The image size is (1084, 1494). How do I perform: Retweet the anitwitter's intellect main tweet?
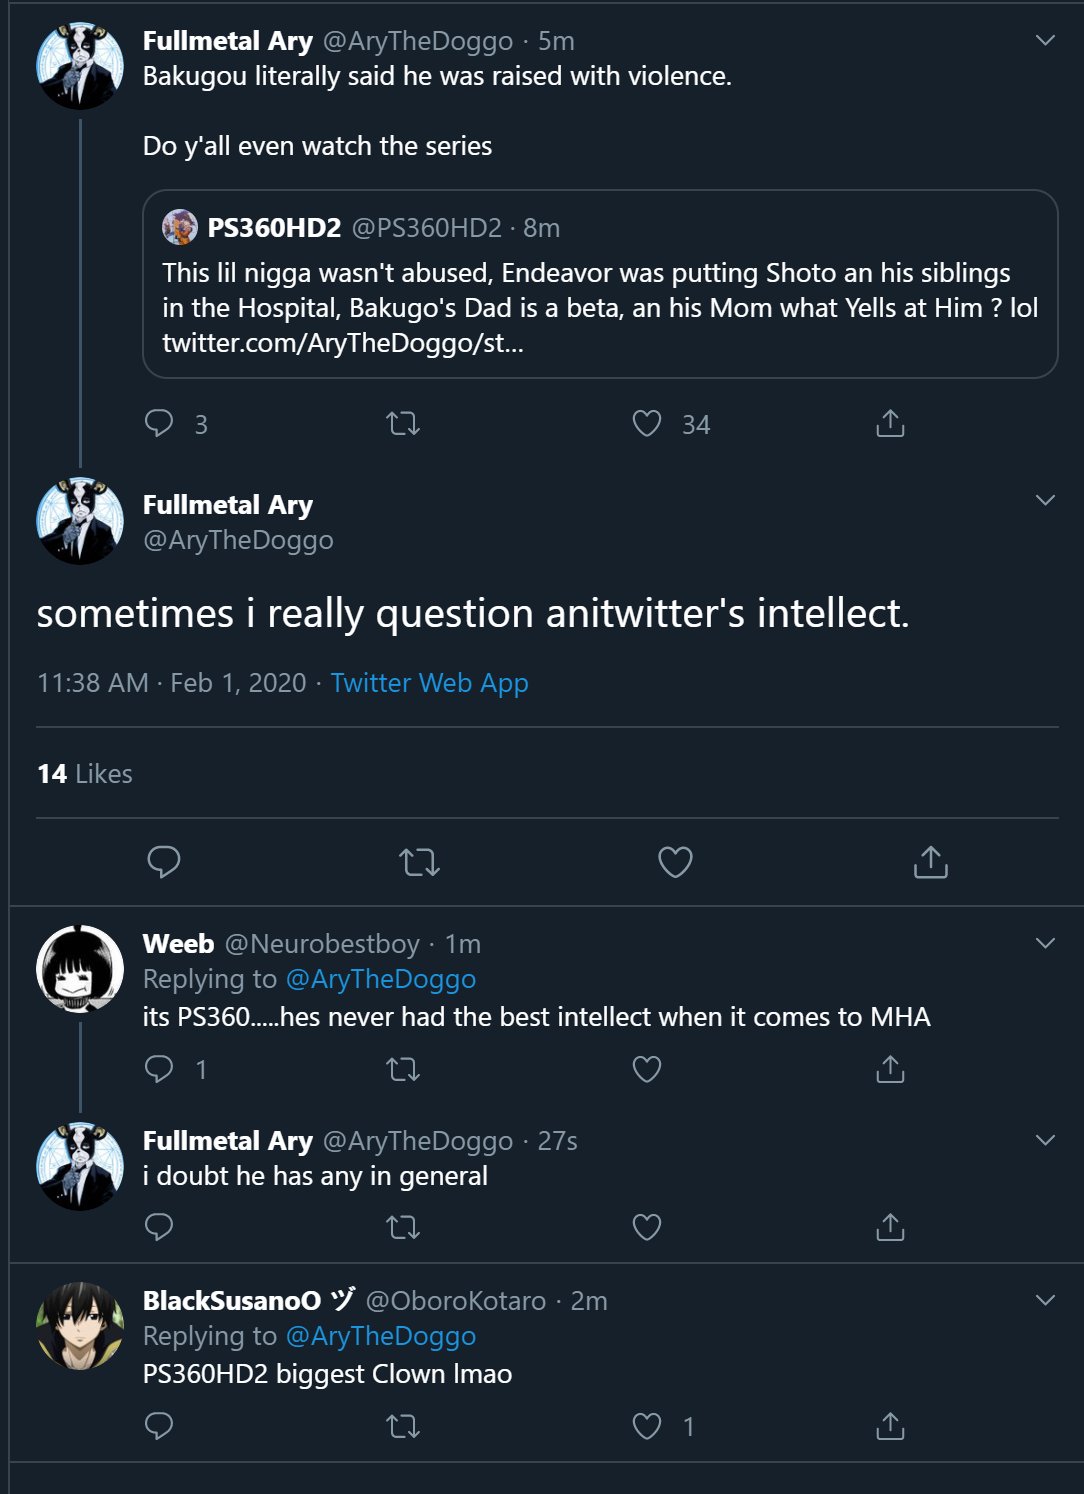[x=419, y=861]
